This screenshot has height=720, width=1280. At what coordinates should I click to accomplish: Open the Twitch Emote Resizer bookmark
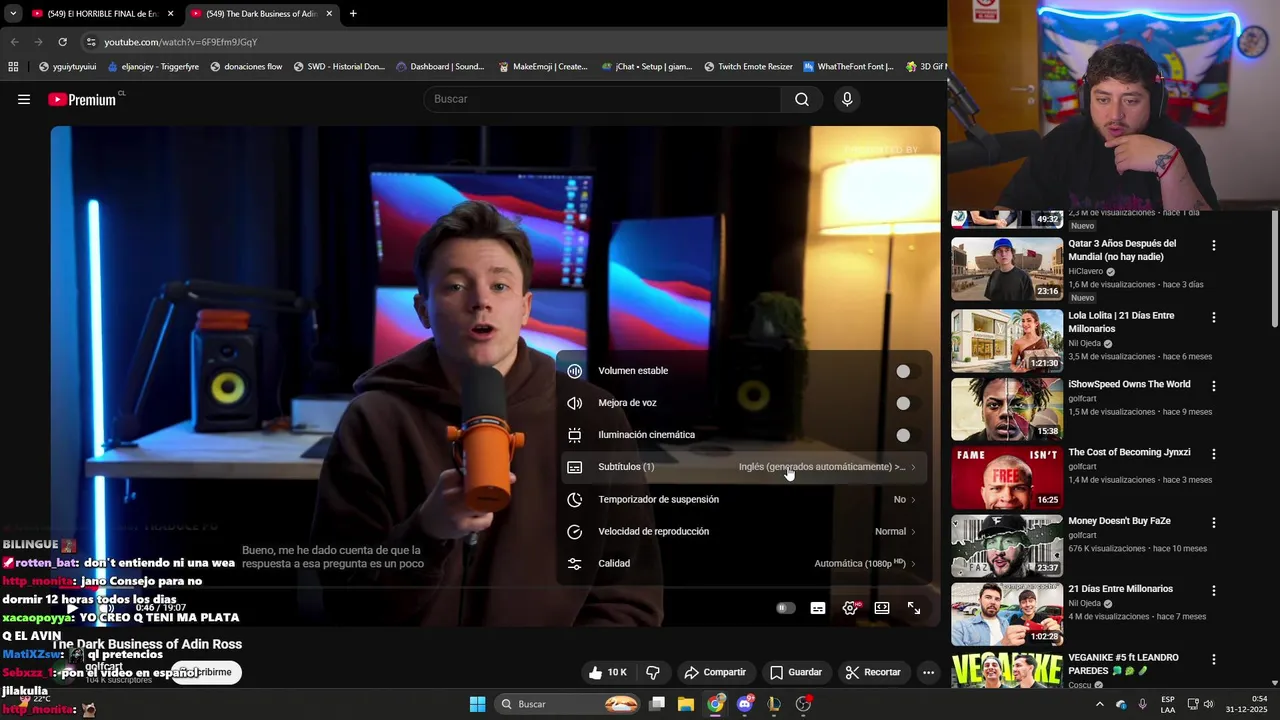tap(748, 67)
